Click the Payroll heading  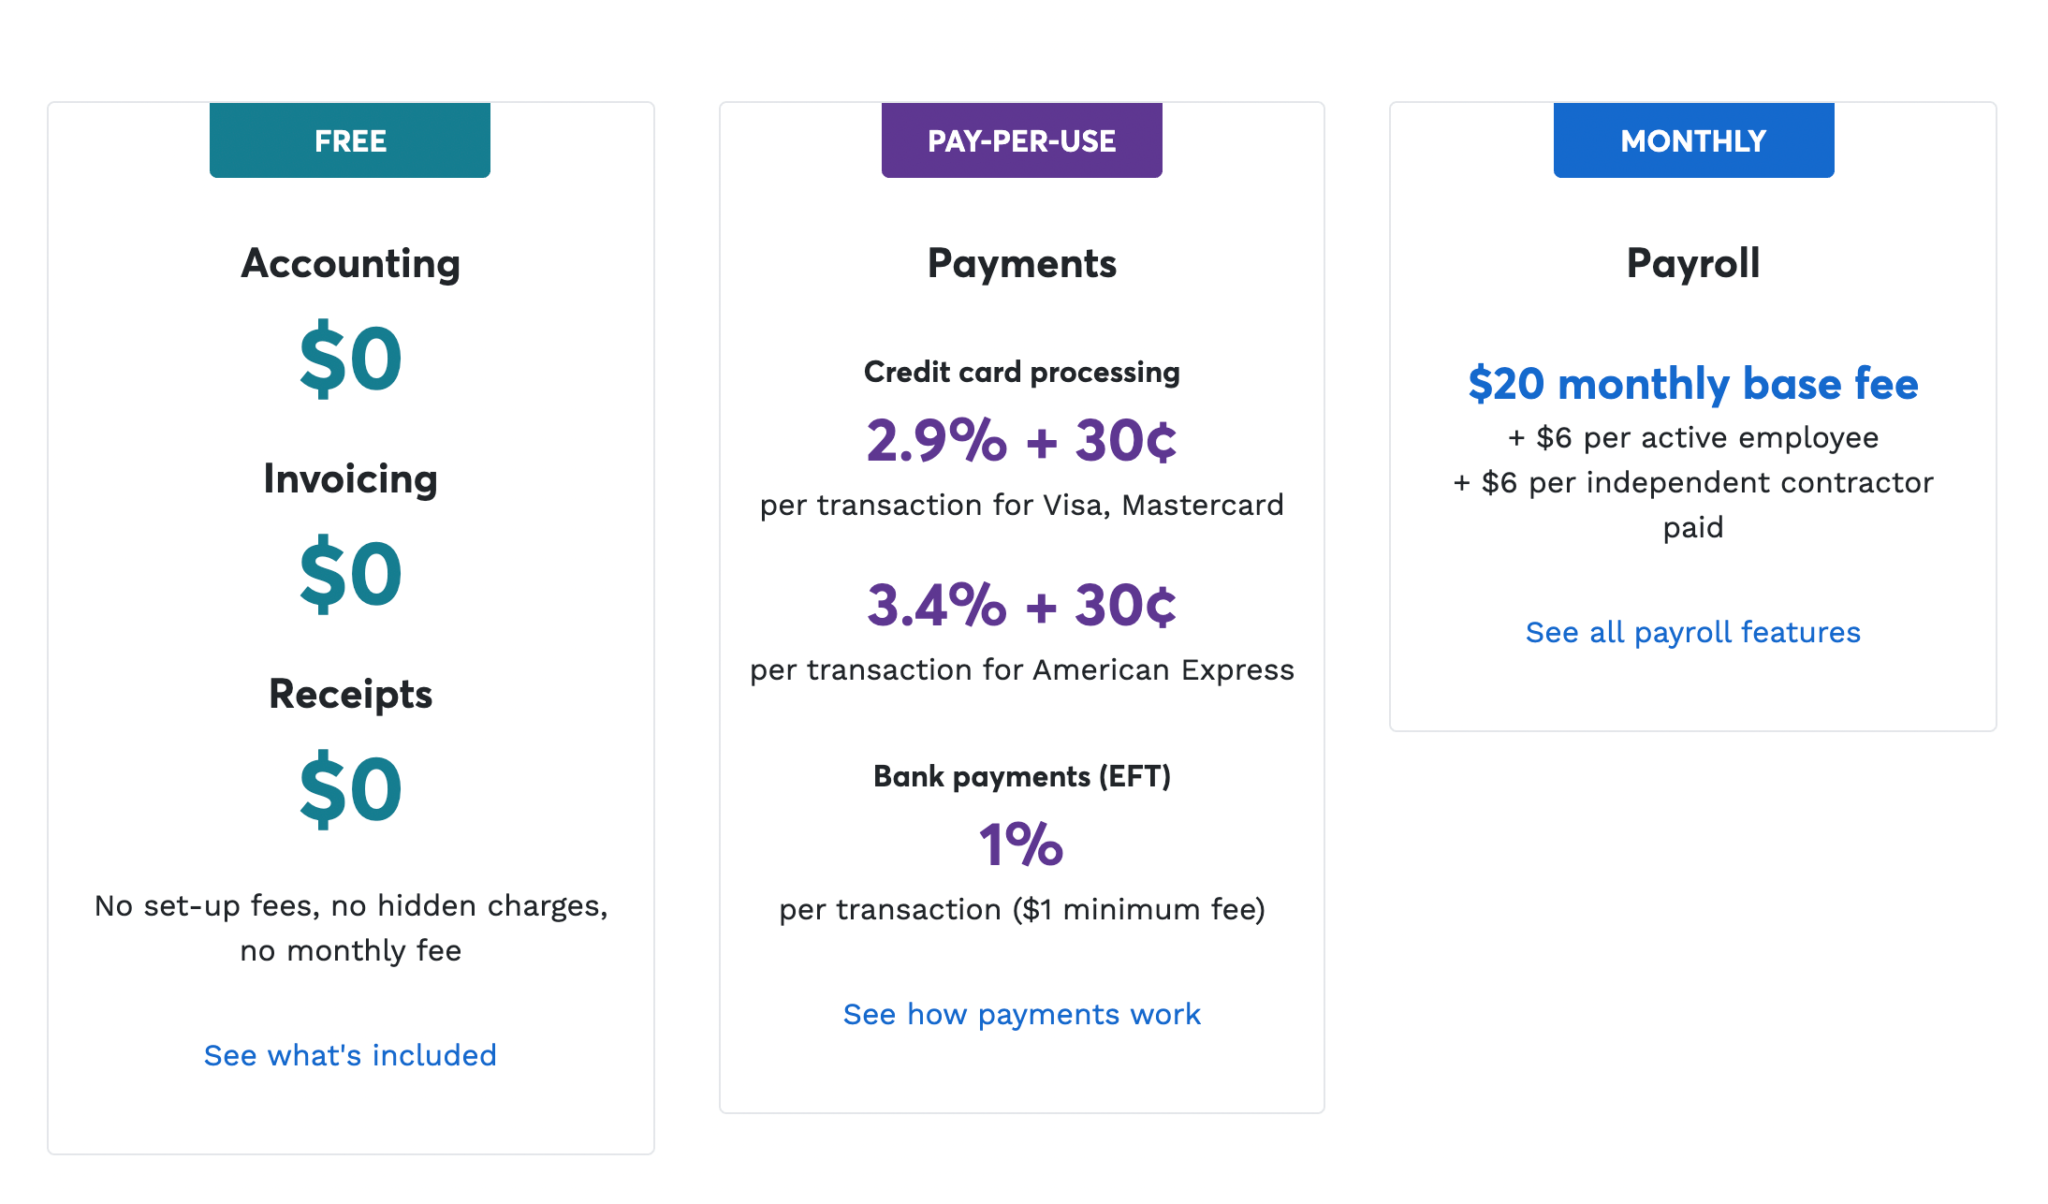(1693, 263)
